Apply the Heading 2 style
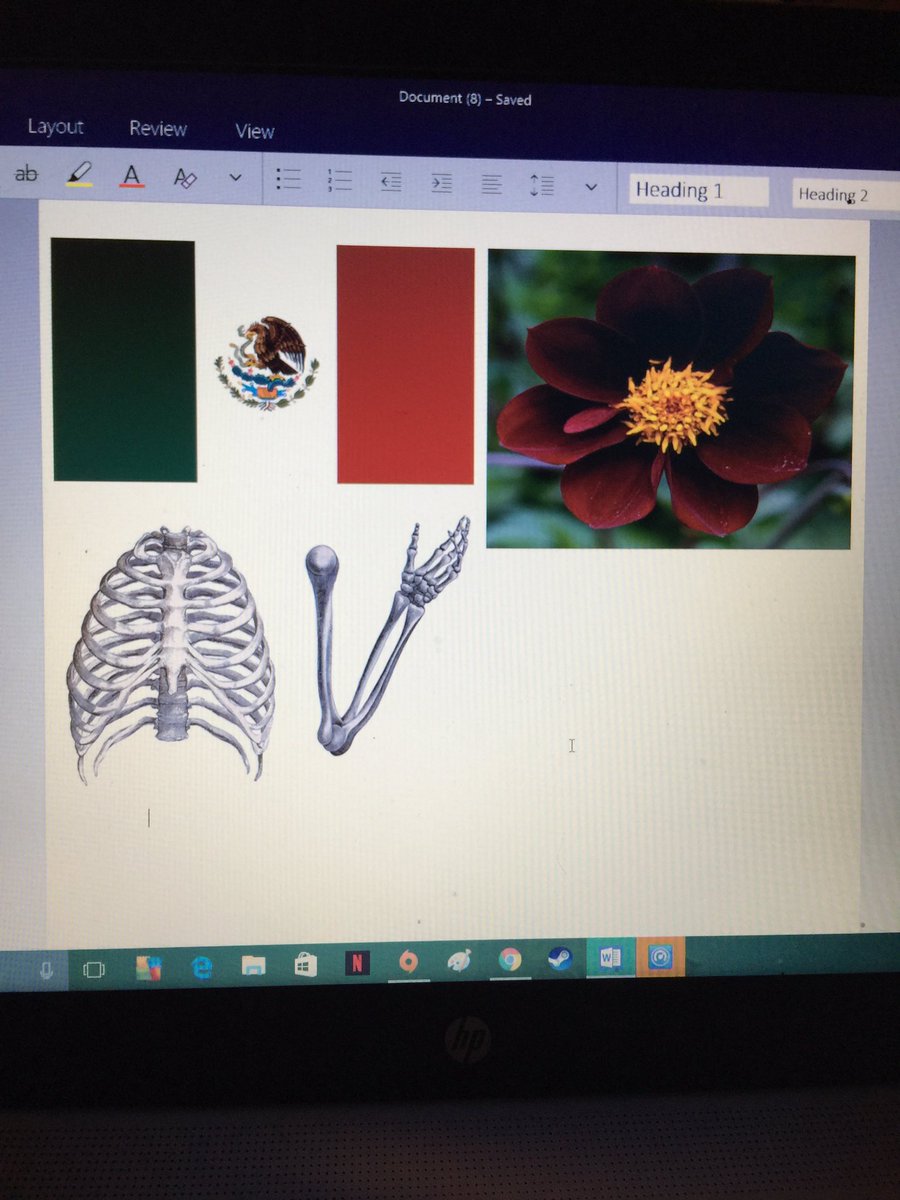900x1200 pixels. (846, 195)
